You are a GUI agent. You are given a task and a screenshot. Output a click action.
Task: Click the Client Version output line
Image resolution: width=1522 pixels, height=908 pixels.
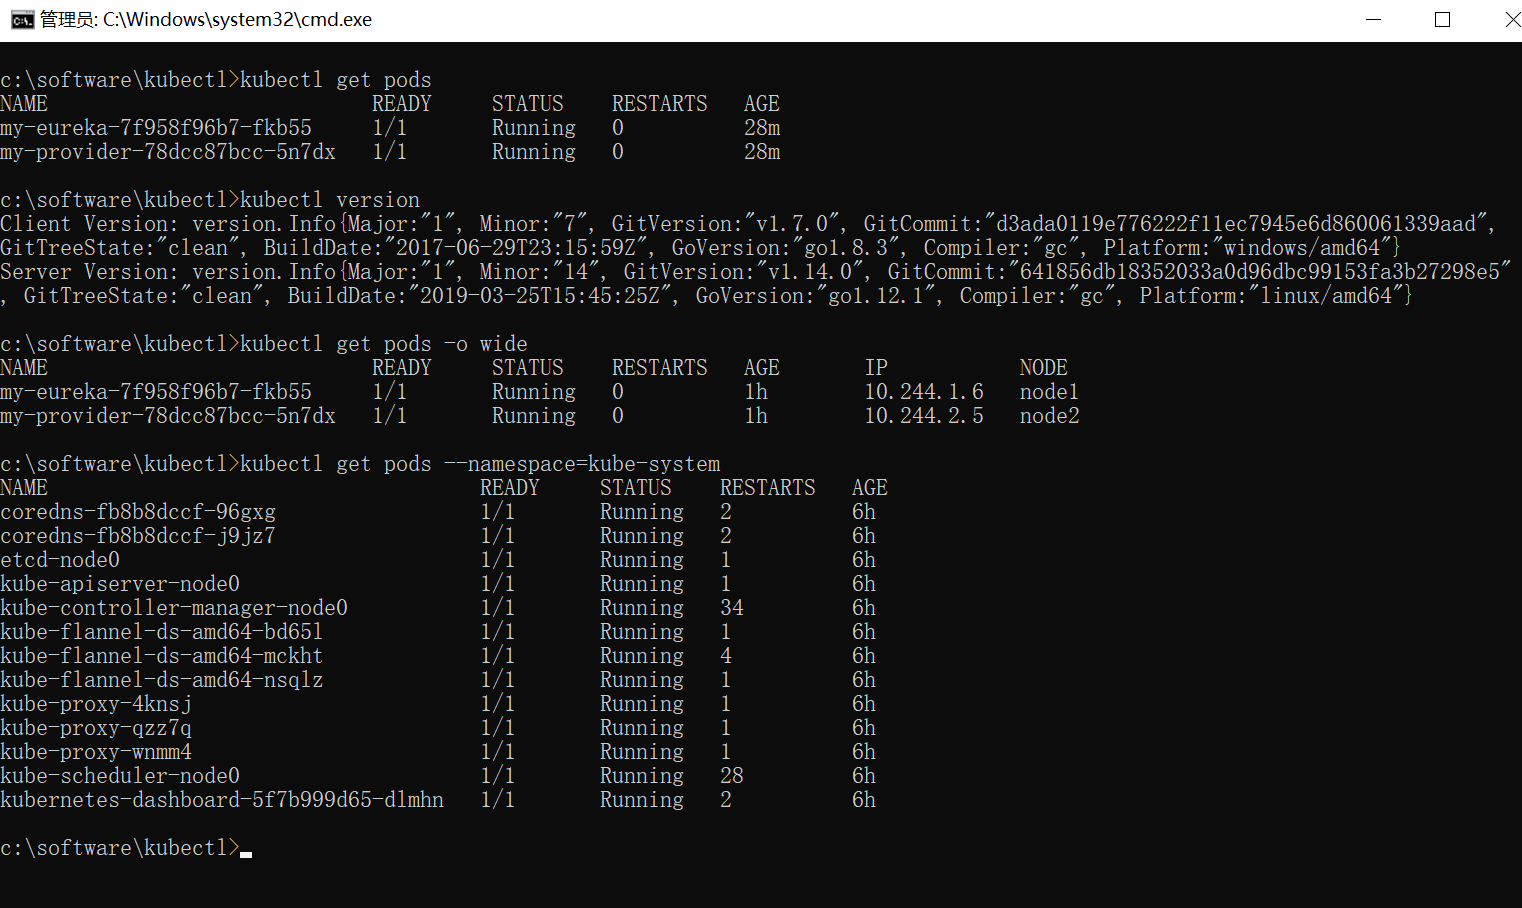tap(748, 236)
